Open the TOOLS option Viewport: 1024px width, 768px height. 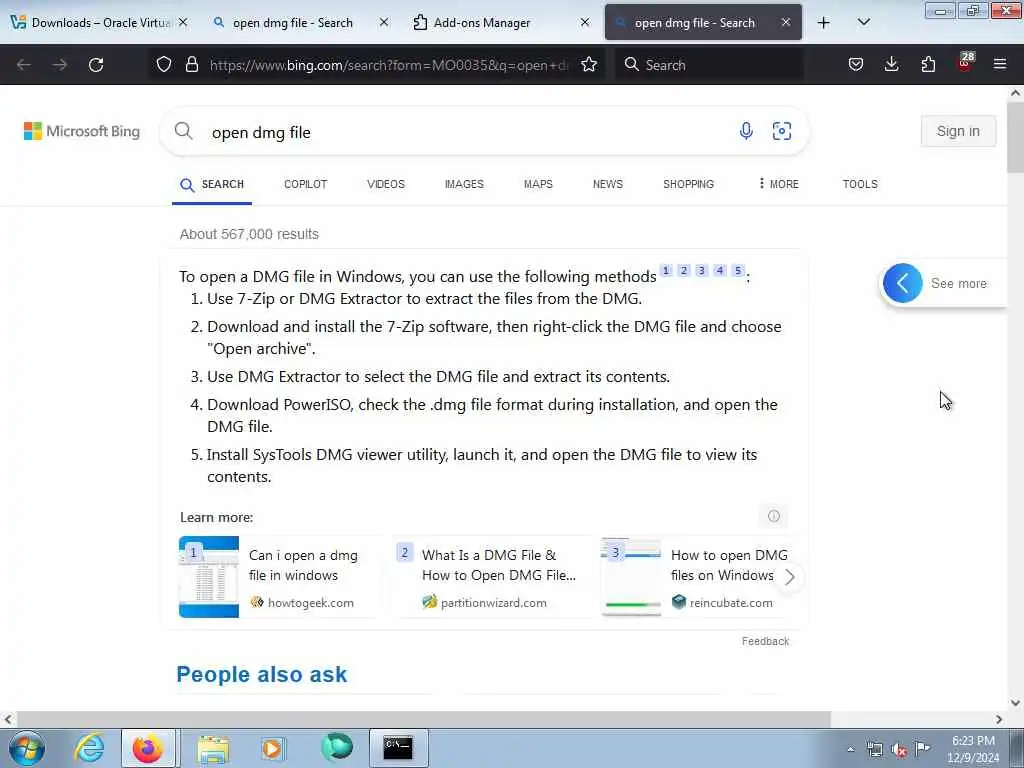[x=860, y=184]
